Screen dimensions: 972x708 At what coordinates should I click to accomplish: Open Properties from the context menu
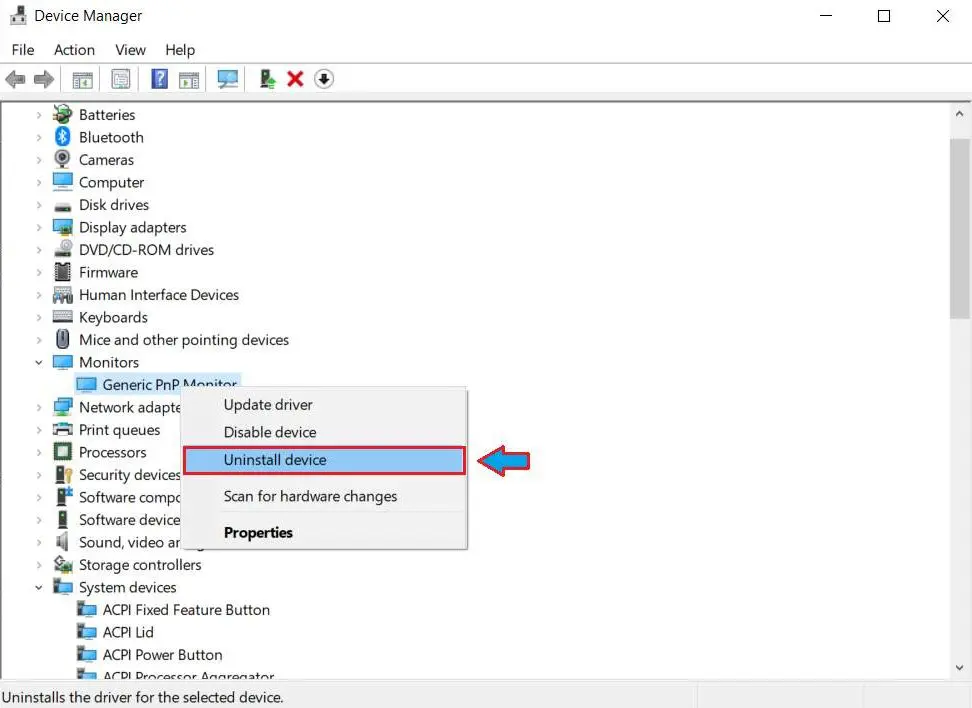[x=324, y=533]
